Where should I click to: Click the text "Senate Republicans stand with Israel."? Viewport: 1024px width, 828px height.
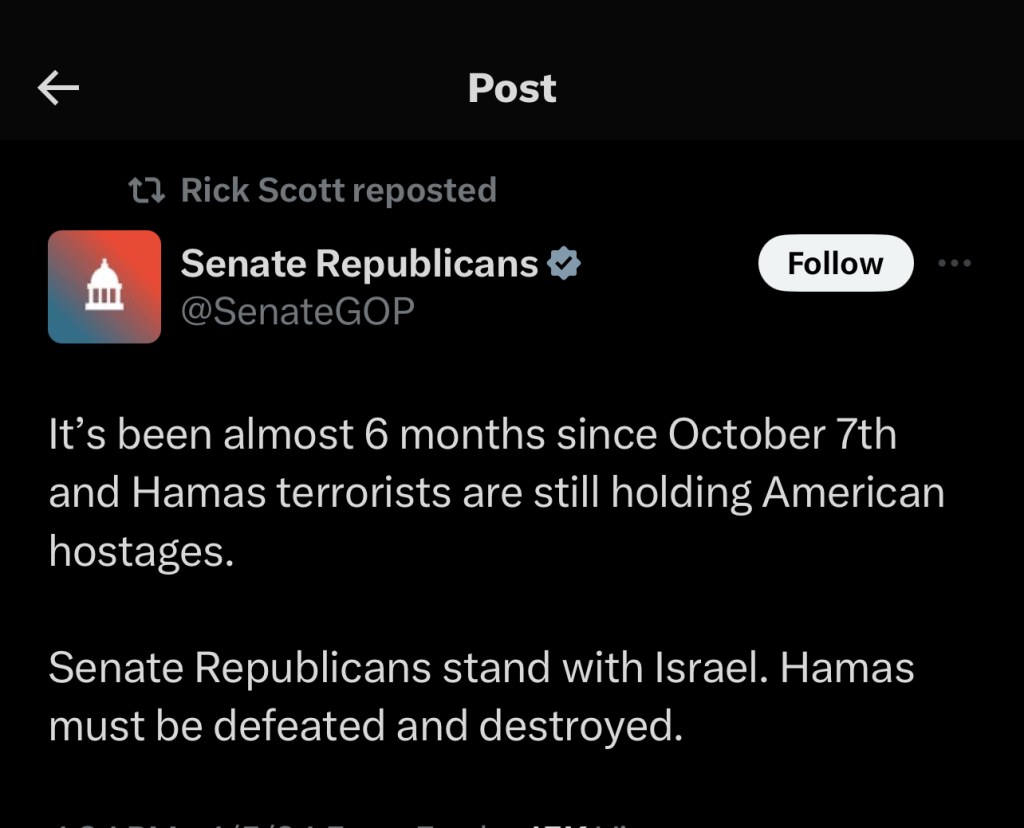coord(409,668)
